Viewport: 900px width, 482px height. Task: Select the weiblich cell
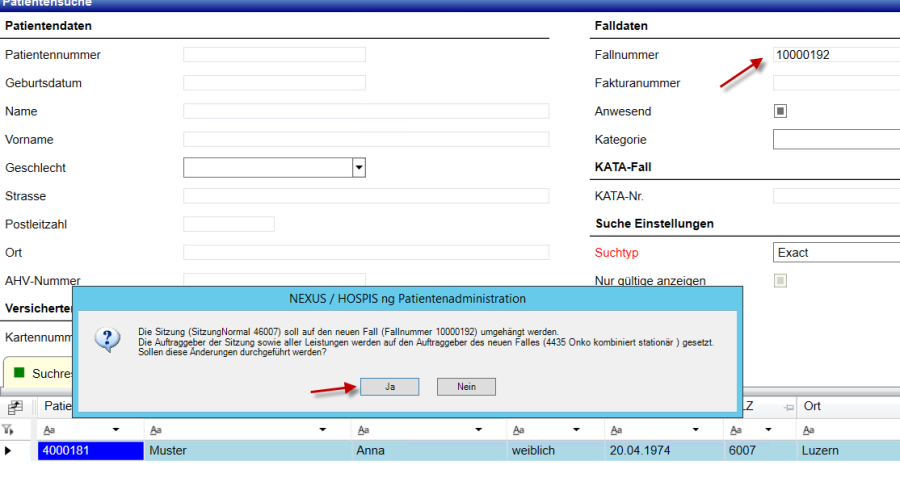pyautogui.click(x=556, y=450)
